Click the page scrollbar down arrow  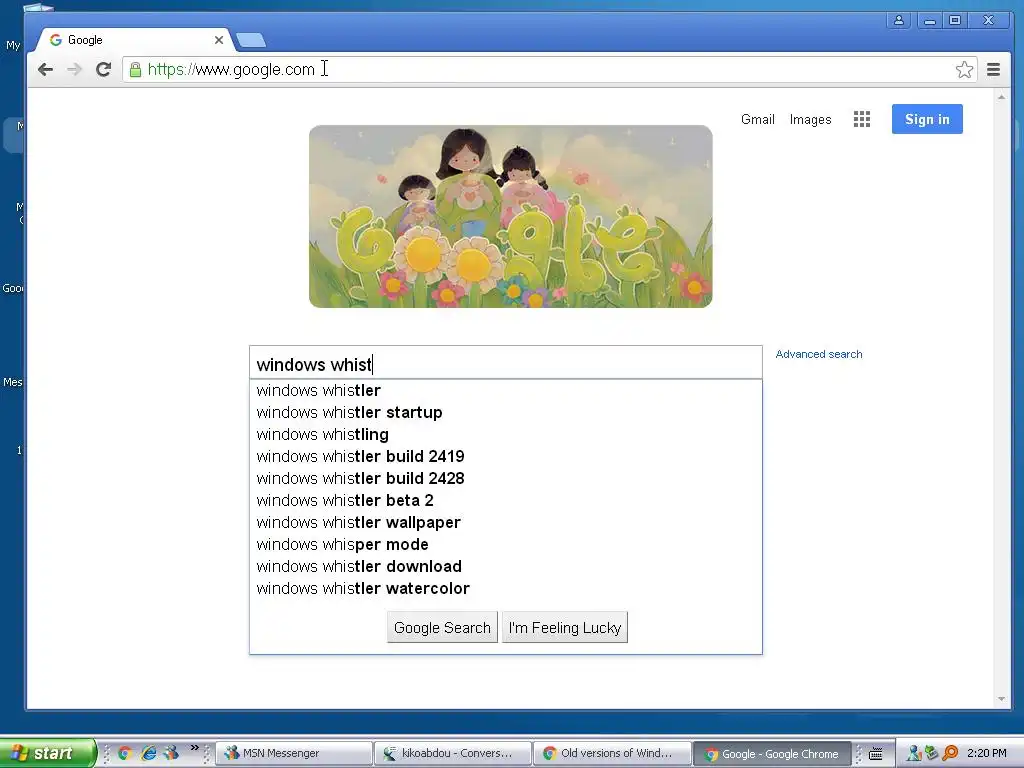click(1001, 699)
